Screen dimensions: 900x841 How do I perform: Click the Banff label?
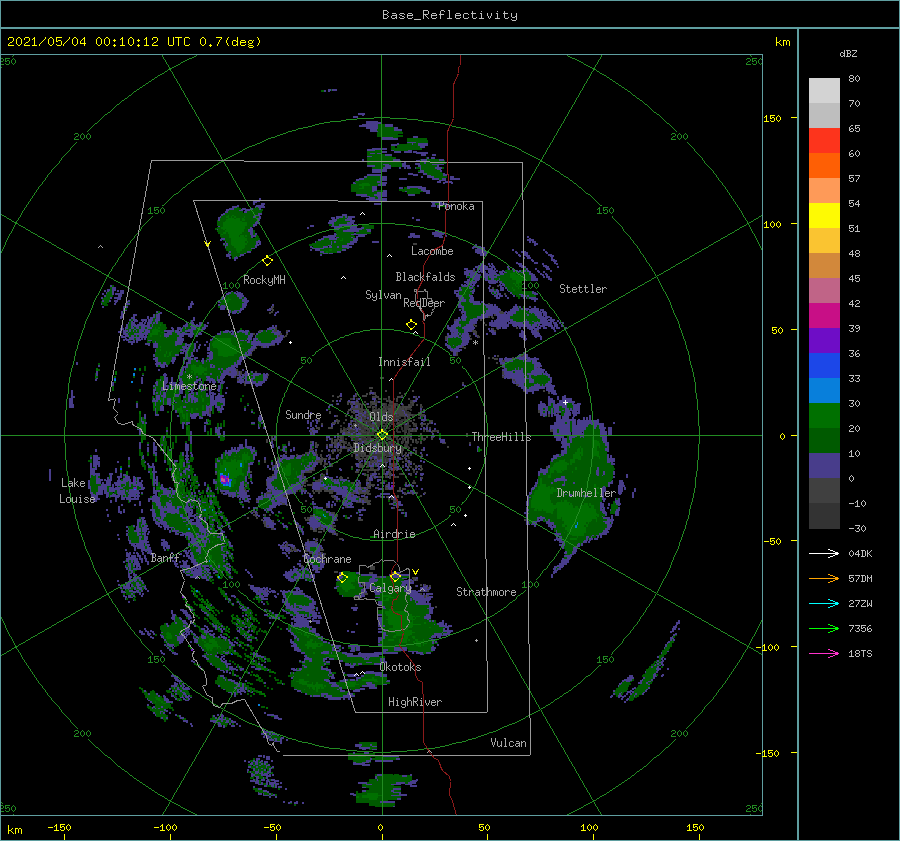(165, 558)
